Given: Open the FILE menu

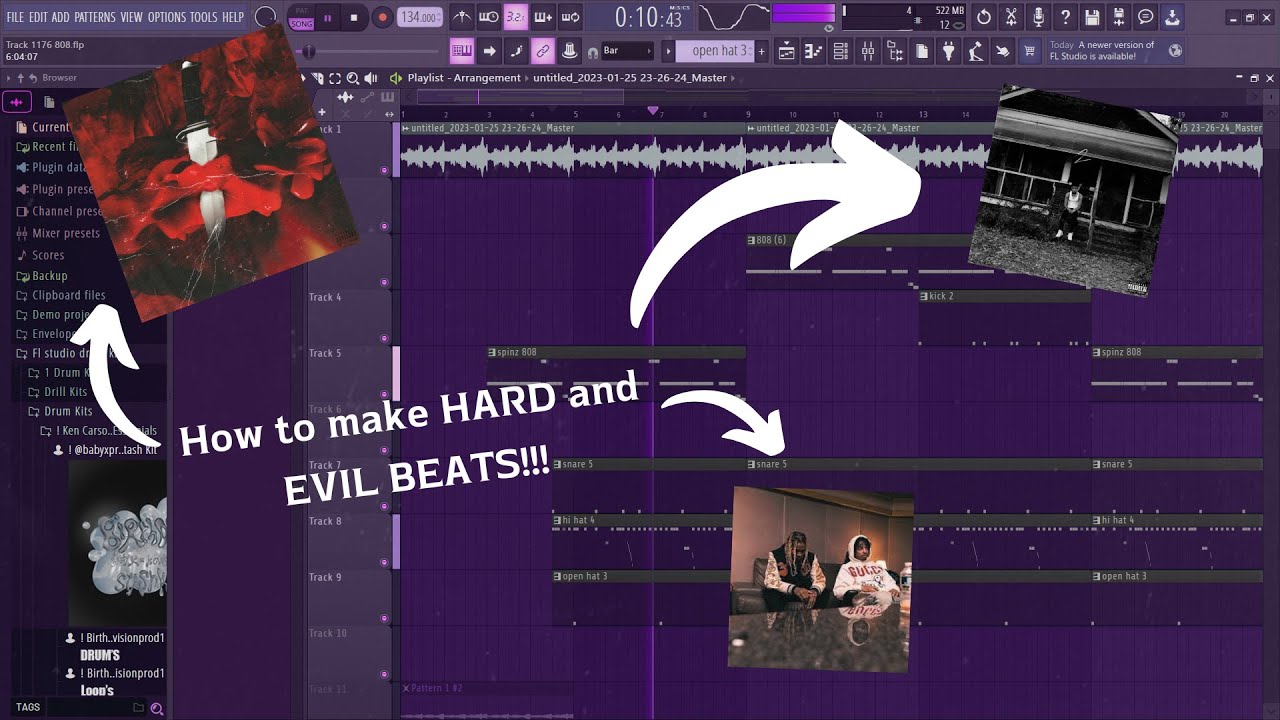Looking at the screenshot, I should (x=15, y=17).
